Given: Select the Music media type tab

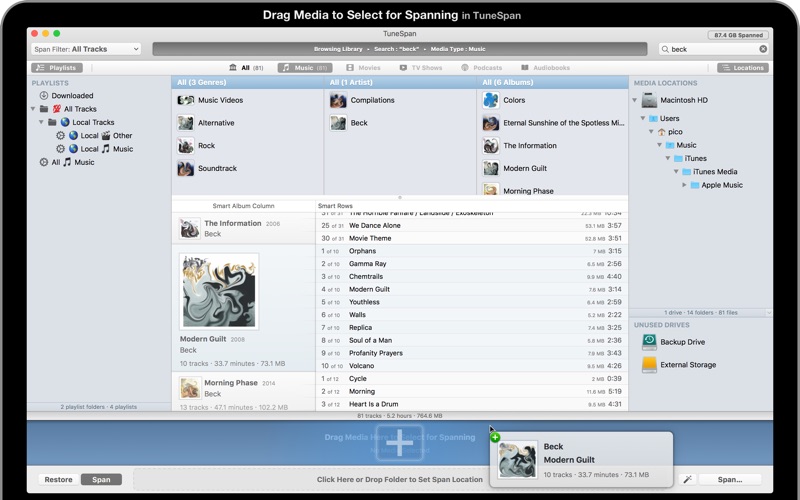Looking at the screenshot, I should (305, 68).
